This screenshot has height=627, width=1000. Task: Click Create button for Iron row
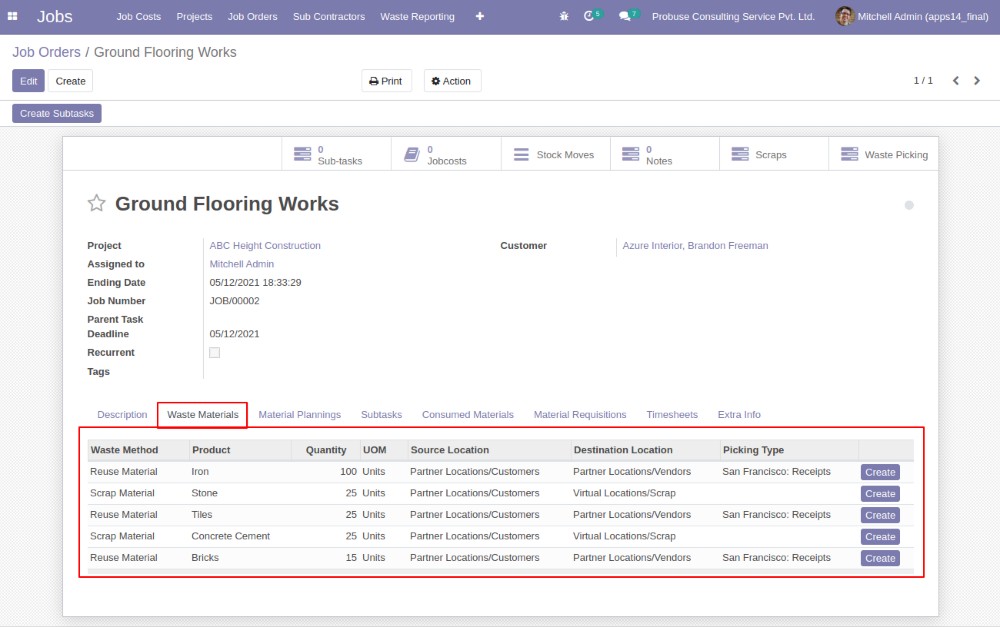point(880,472)
